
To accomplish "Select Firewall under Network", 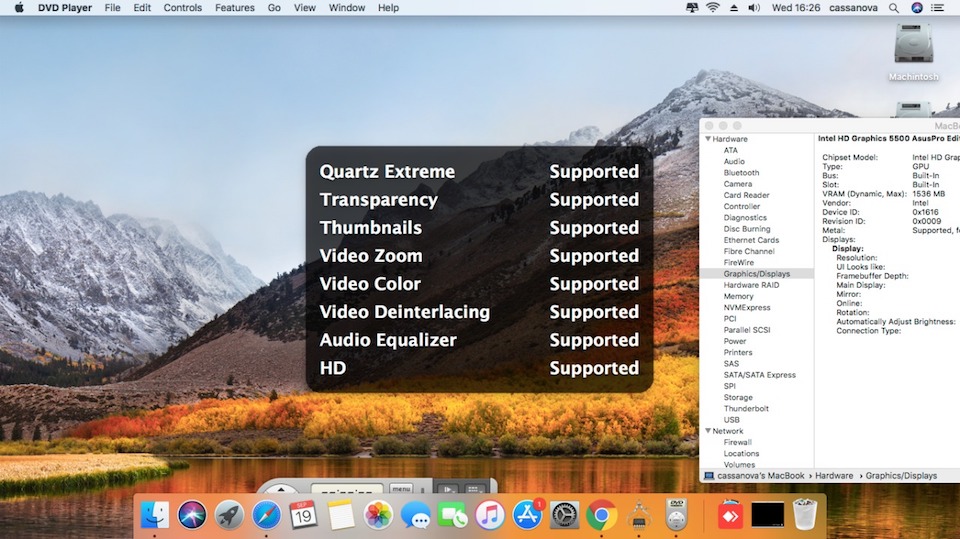I will (737, 442).
